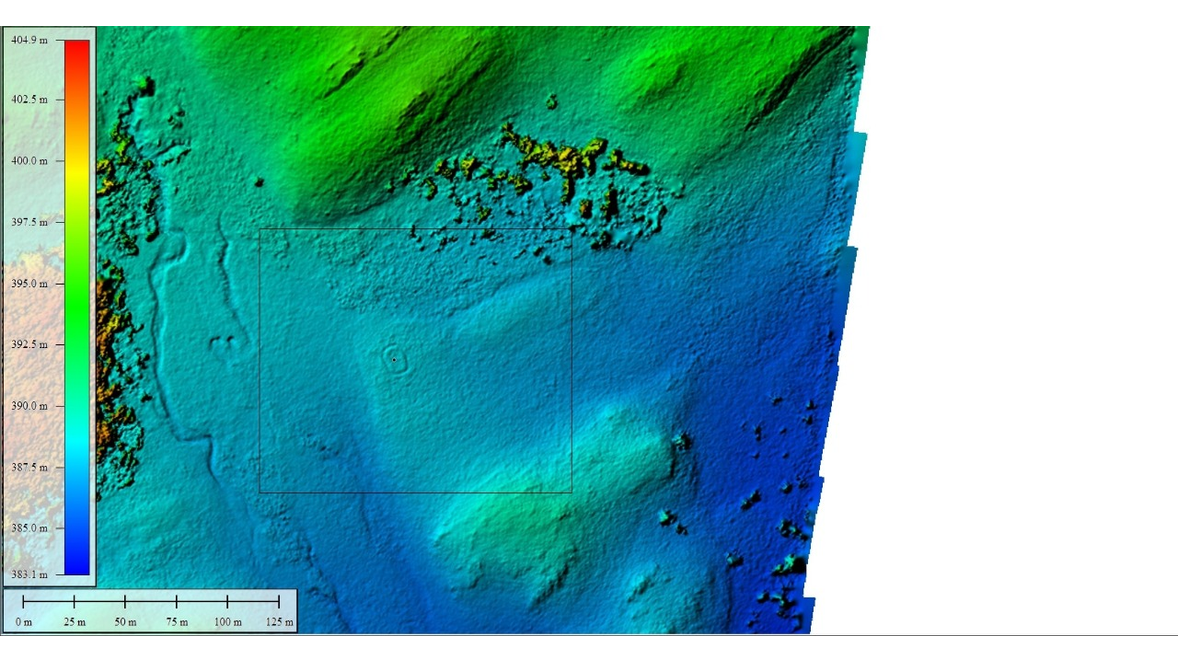The width and height of the screenshot is (1178, 663).
Task: Click the 25 m scale bar label
Action: coord(74,622)
